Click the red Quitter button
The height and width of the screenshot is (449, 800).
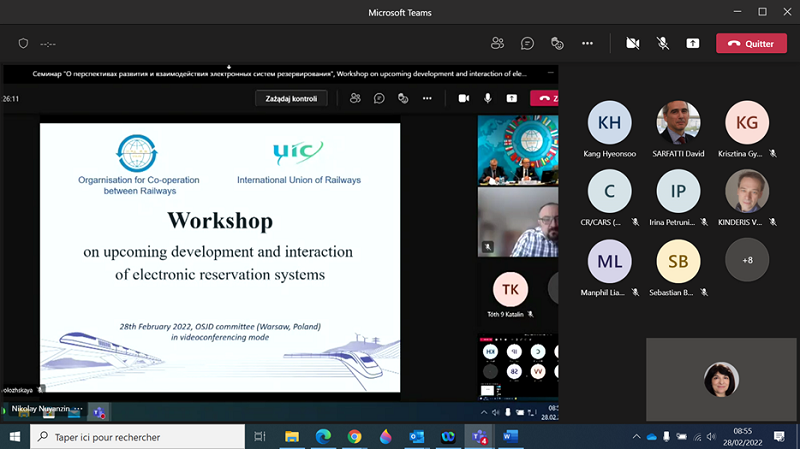tap(751, 44)
